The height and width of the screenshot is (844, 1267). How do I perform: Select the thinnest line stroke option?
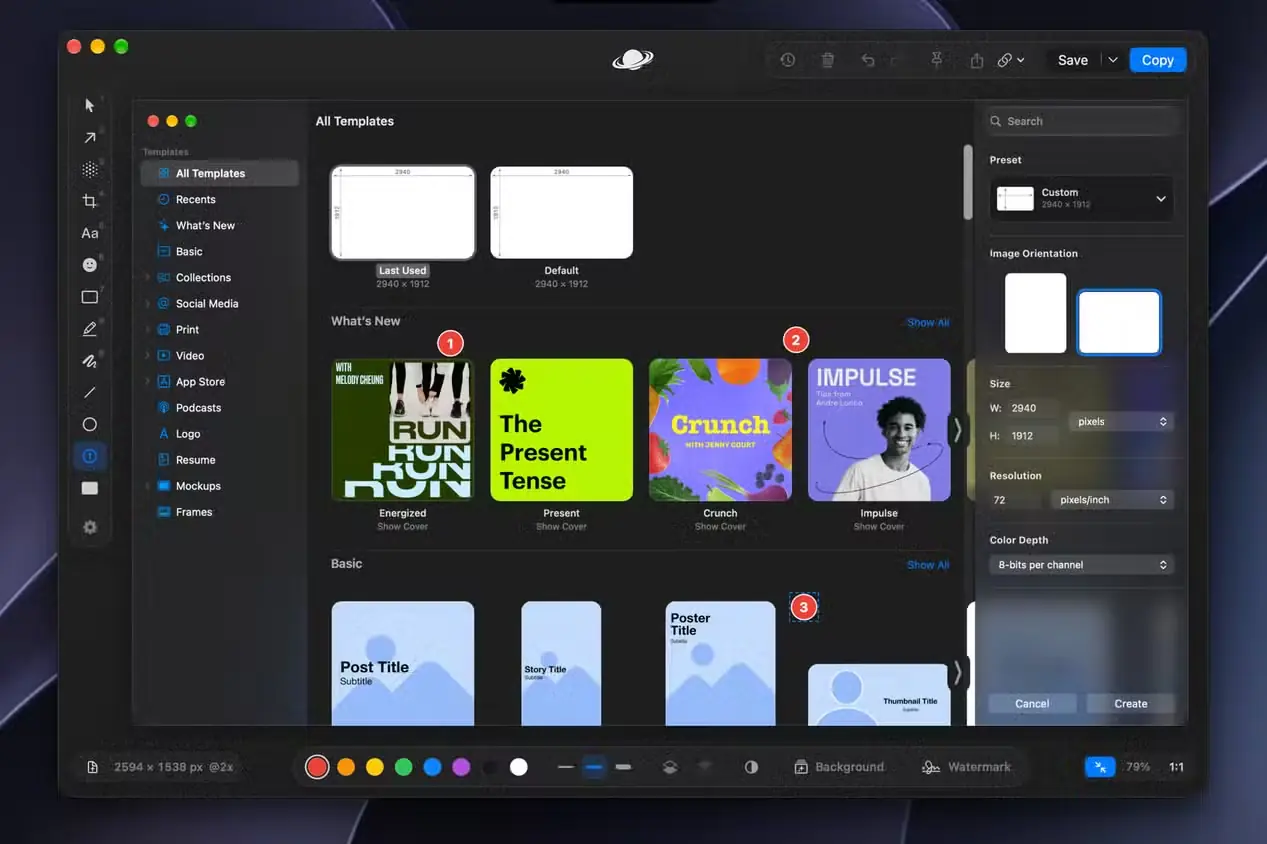tap(566, 767)
